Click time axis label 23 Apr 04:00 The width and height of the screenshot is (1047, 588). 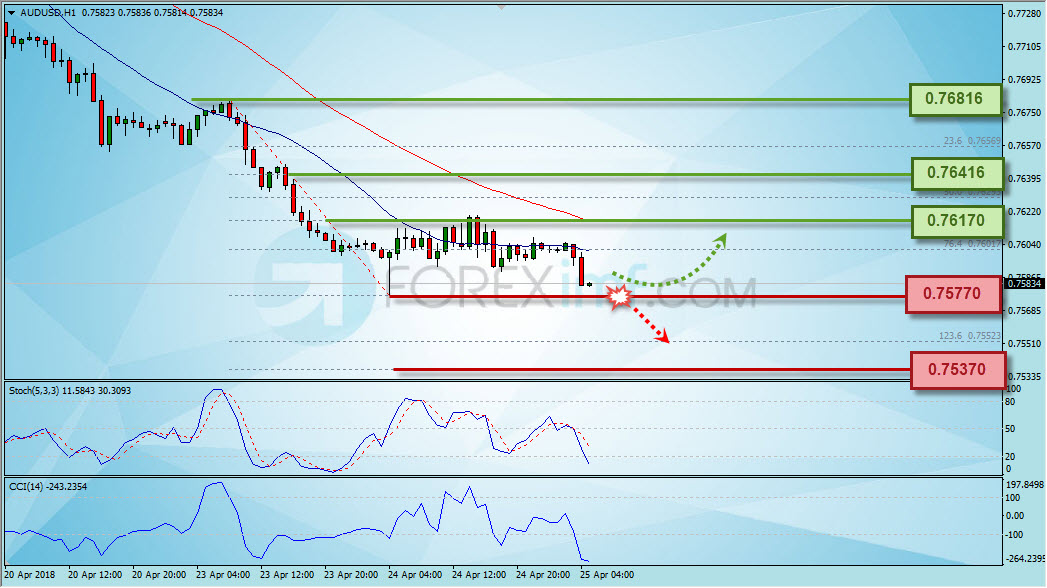coord(223,575)
